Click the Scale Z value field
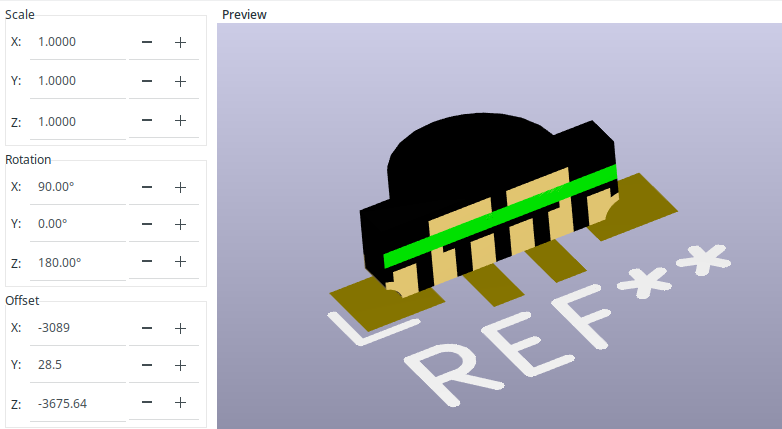The image size is (782, 429). (x=78, y=122)
